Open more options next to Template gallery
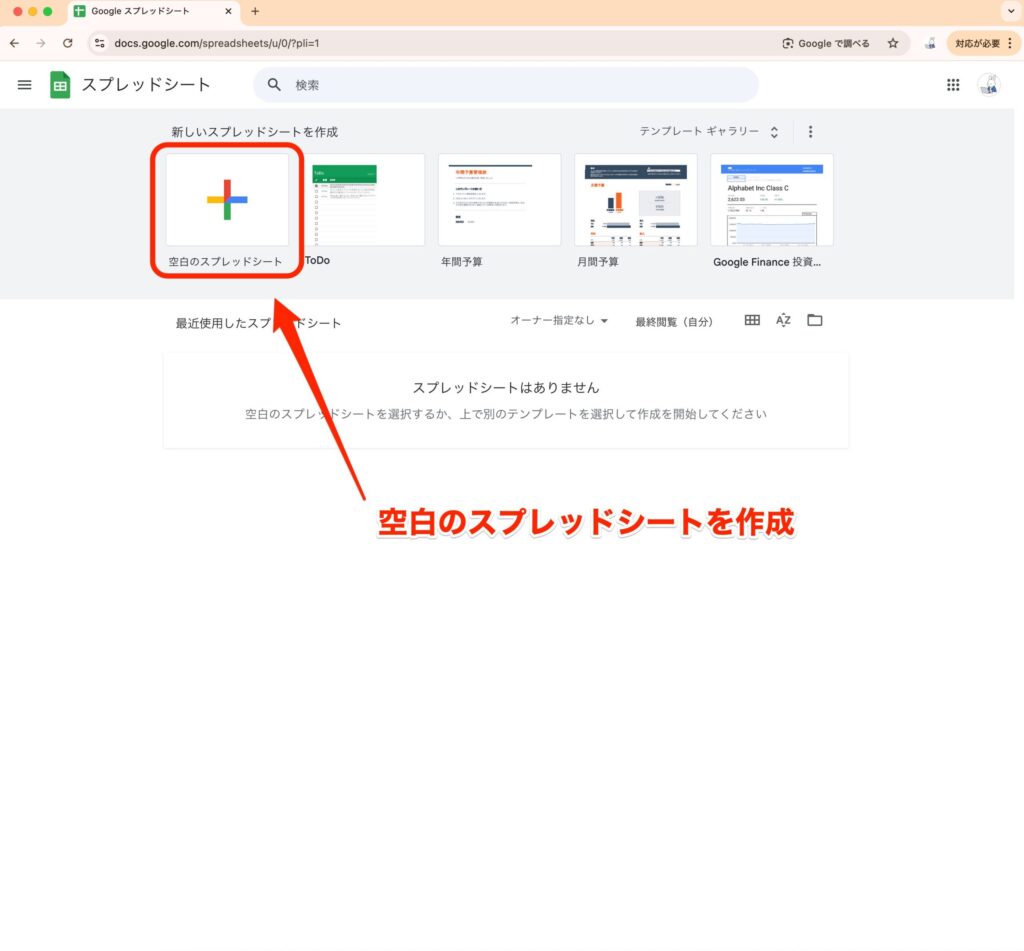This screenshot has width=1024, height=951. click(x=811, y=131)
